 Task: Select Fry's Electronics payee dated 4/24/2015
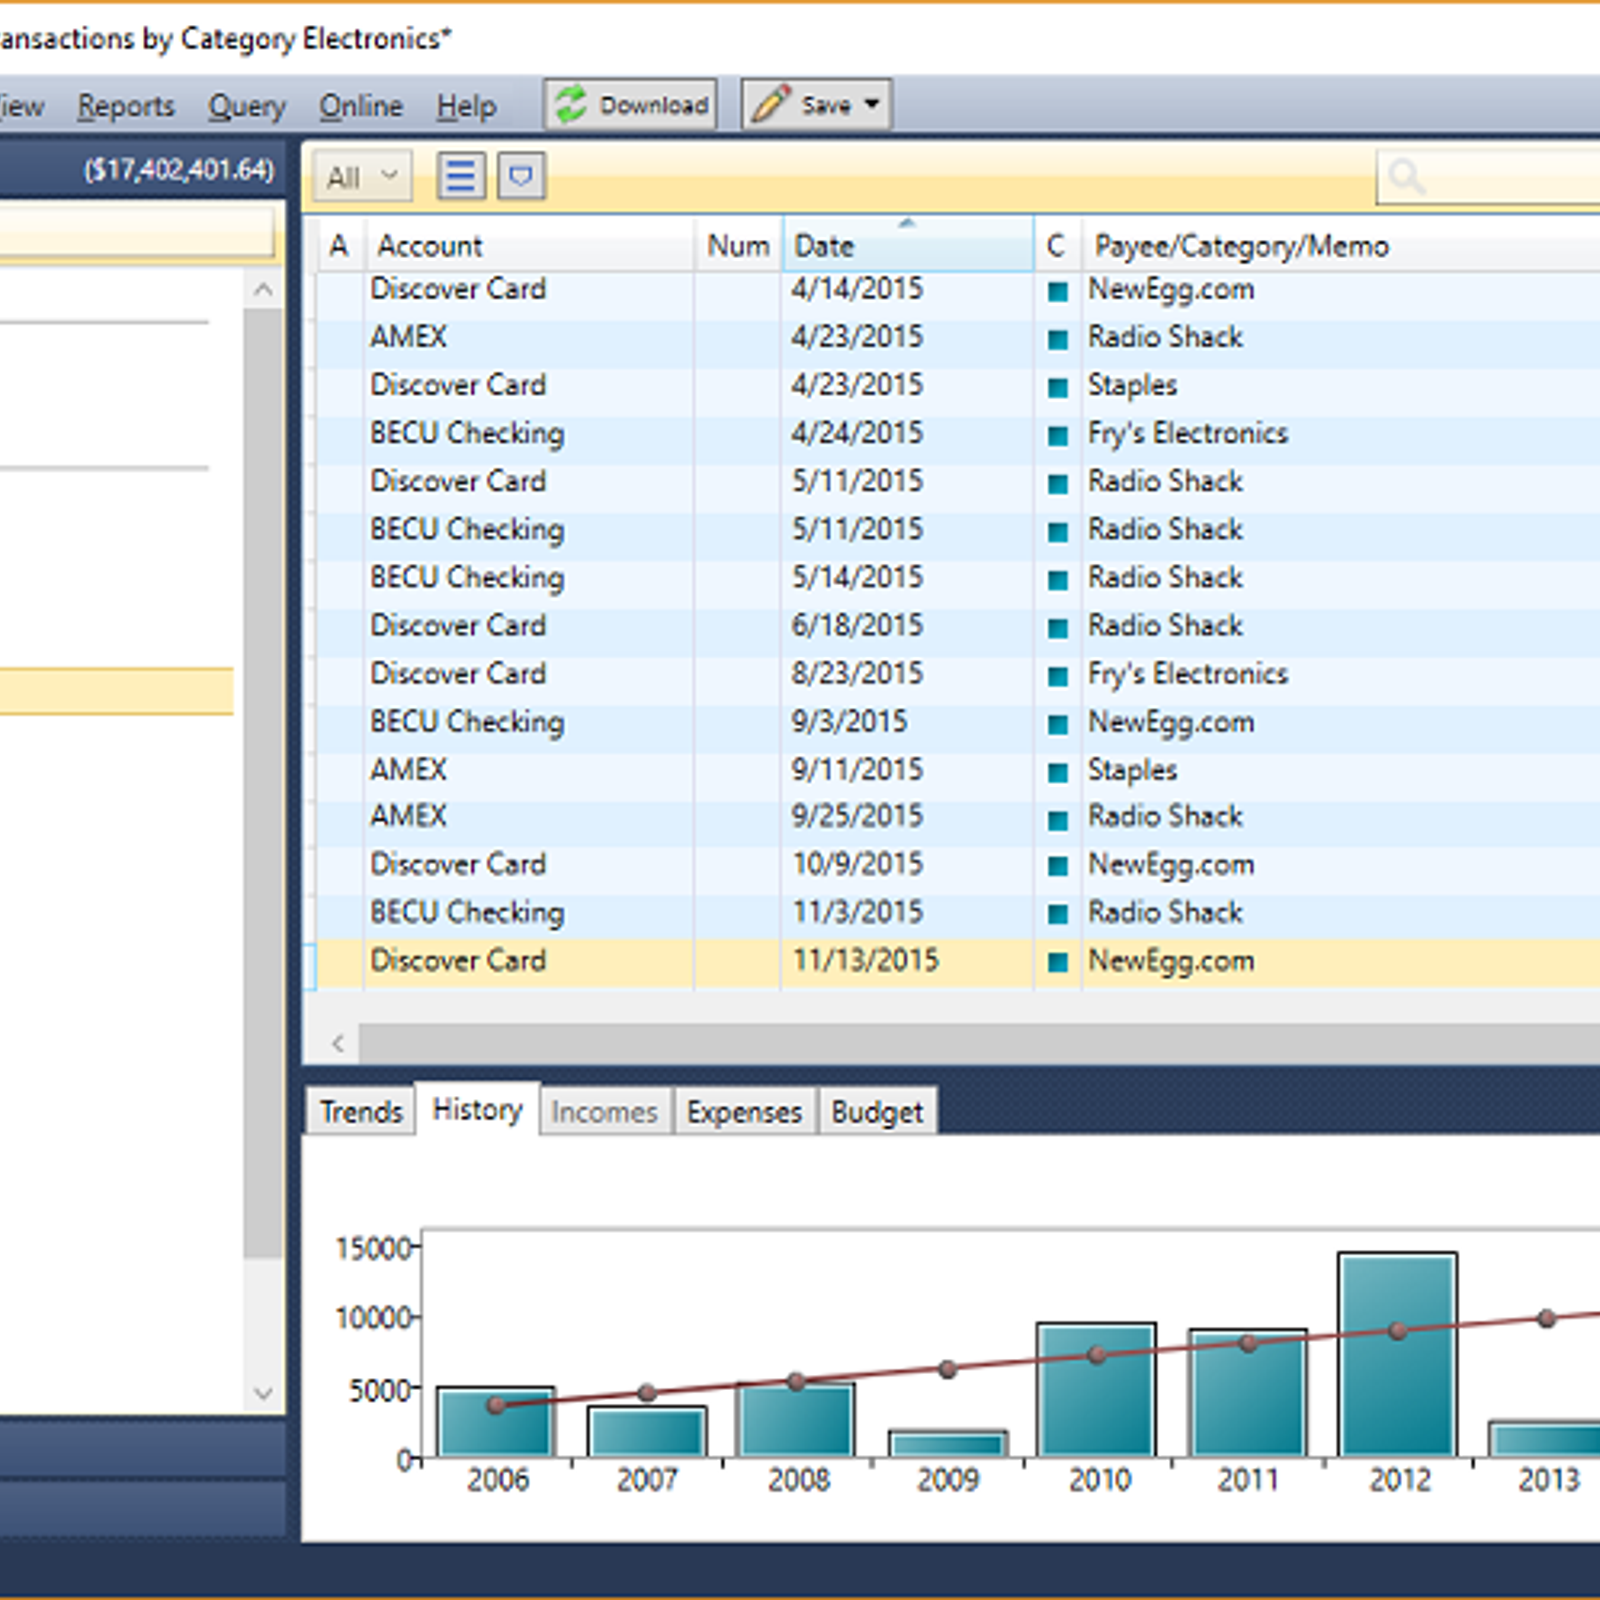1188,434
